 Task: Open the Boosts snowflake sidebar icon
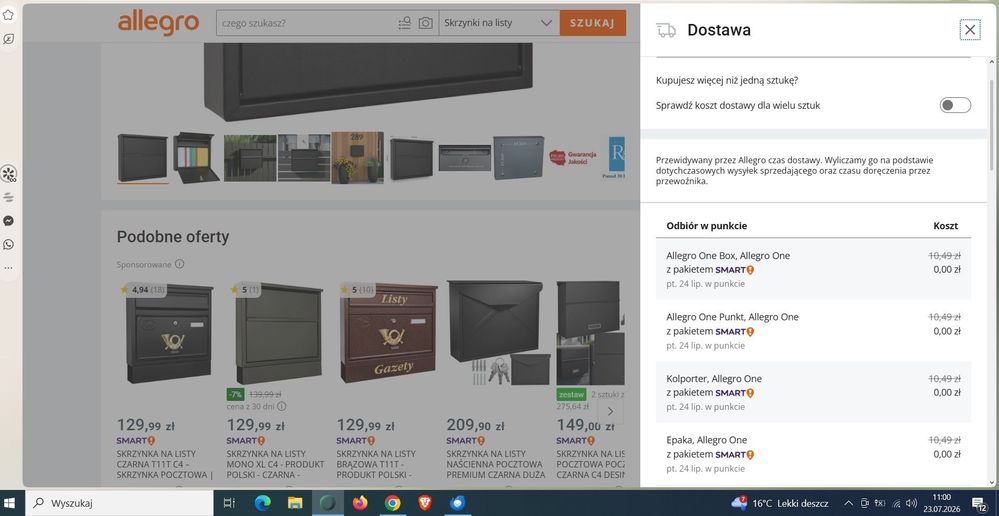[8, 173]
